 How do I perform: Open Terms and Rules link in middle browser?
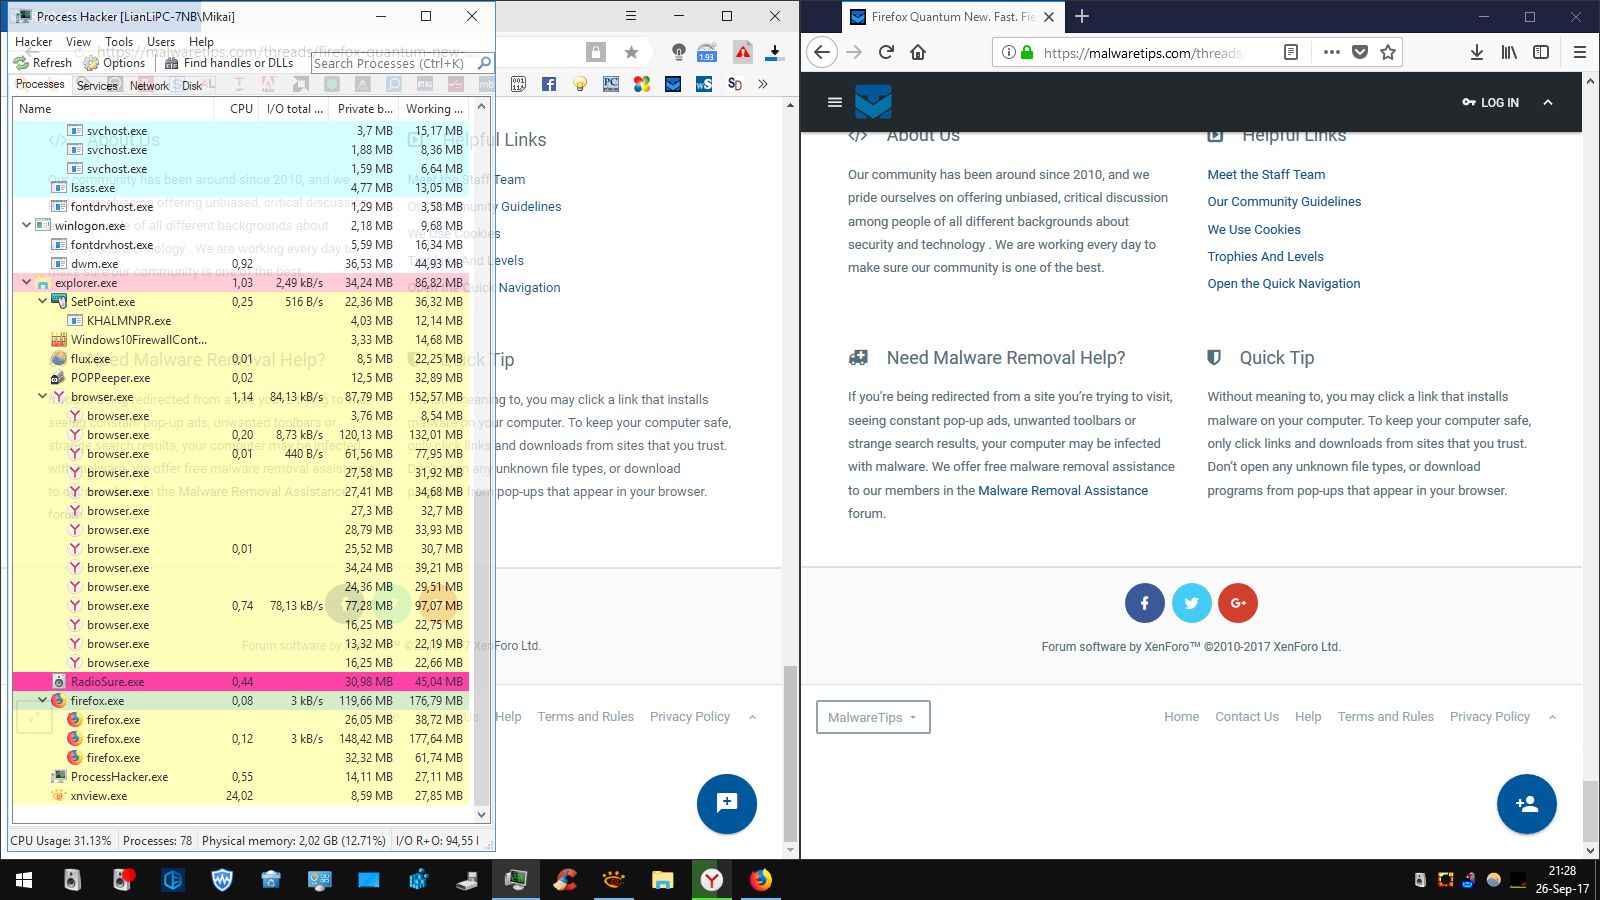[x=586, y=717]
